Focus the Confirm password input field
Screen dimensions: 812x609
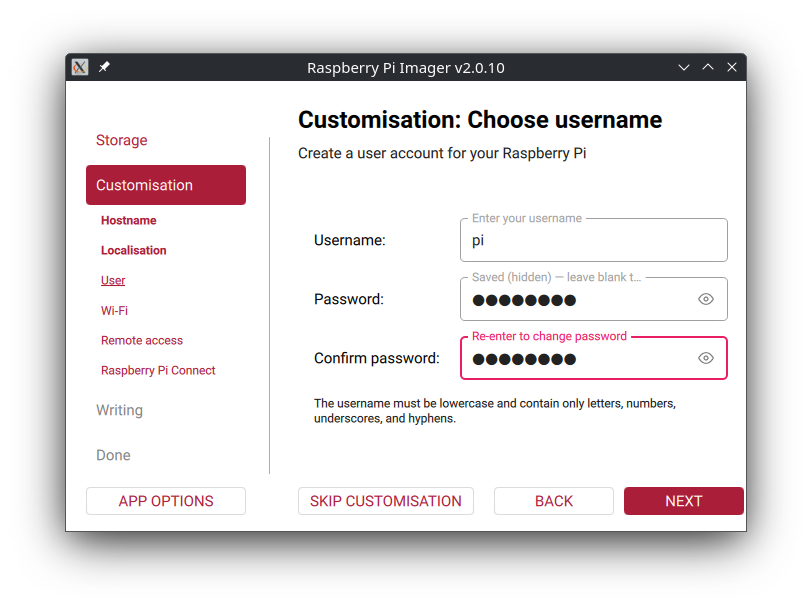(x=593, y=358)
